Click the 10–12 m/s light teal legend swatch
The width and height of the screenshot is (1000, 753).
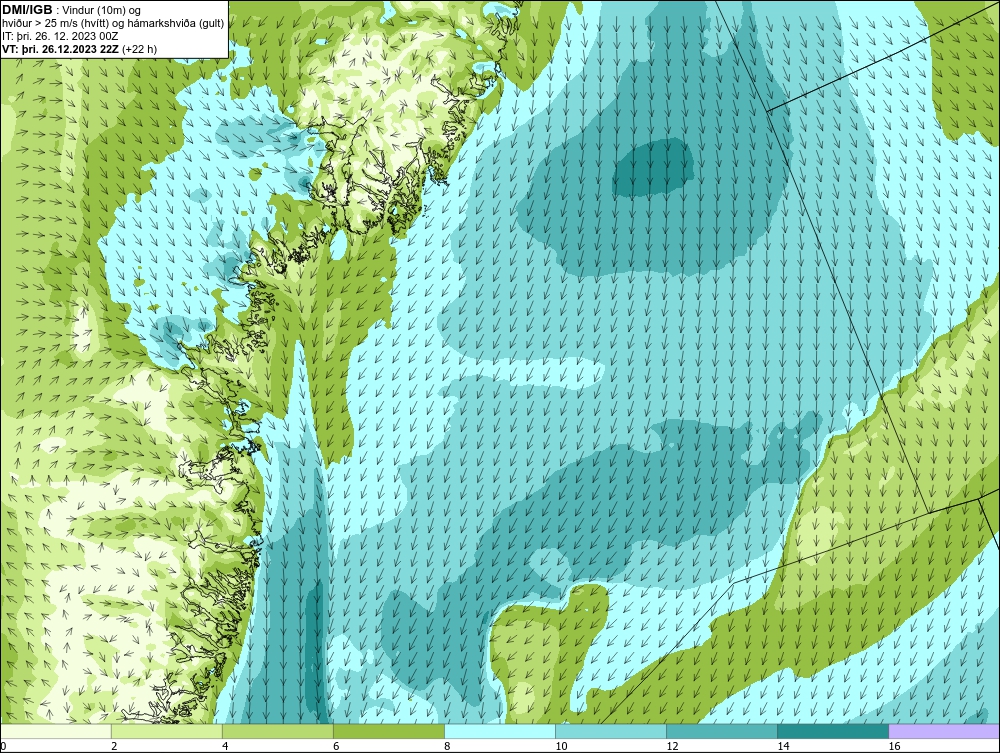tap(611, 731)
